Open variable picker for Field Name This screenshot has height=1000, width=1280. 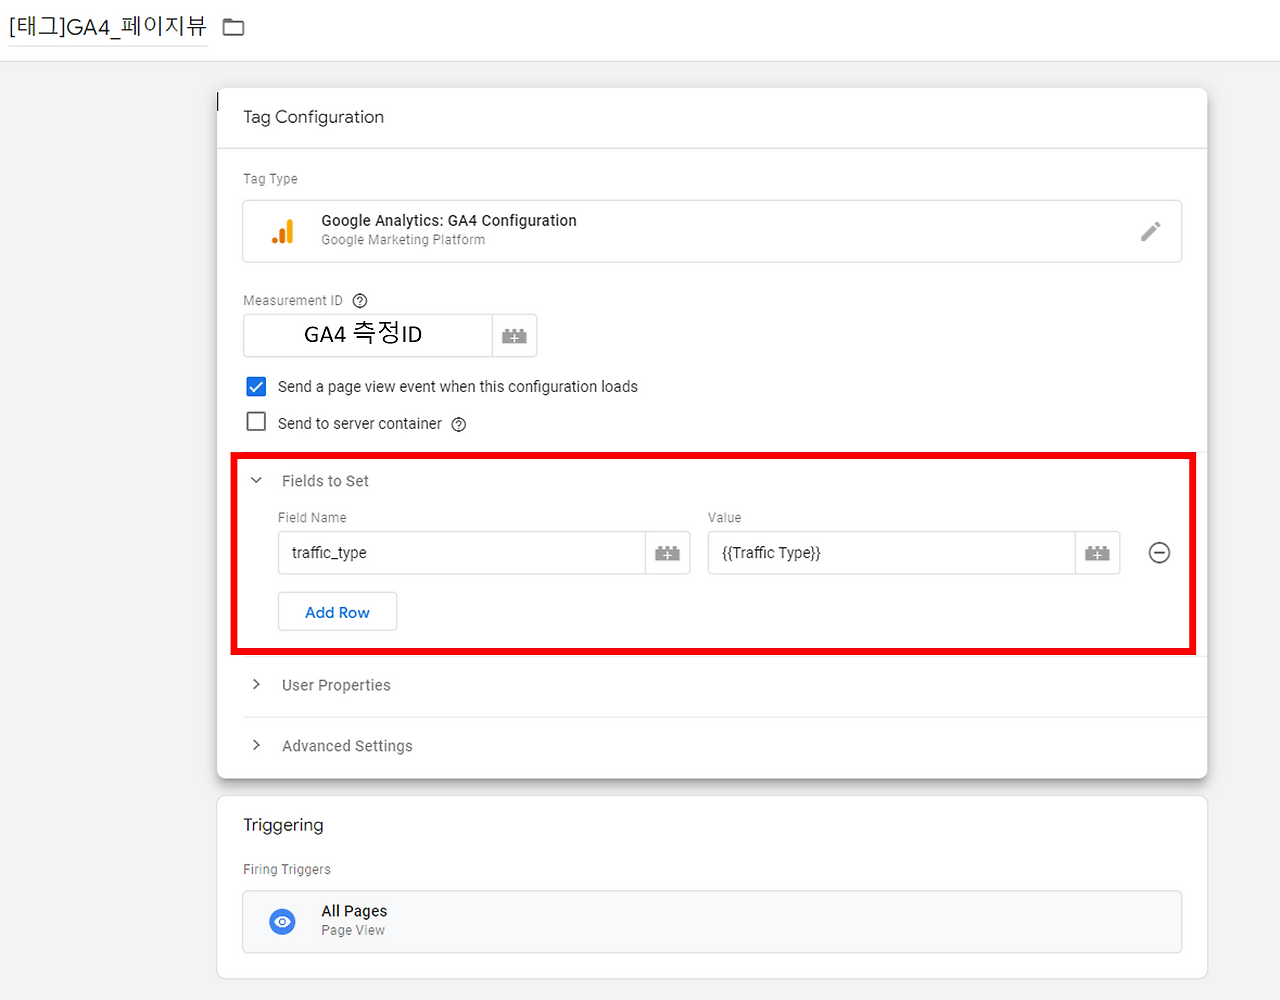pyautogui.click(x=667, y=553)
